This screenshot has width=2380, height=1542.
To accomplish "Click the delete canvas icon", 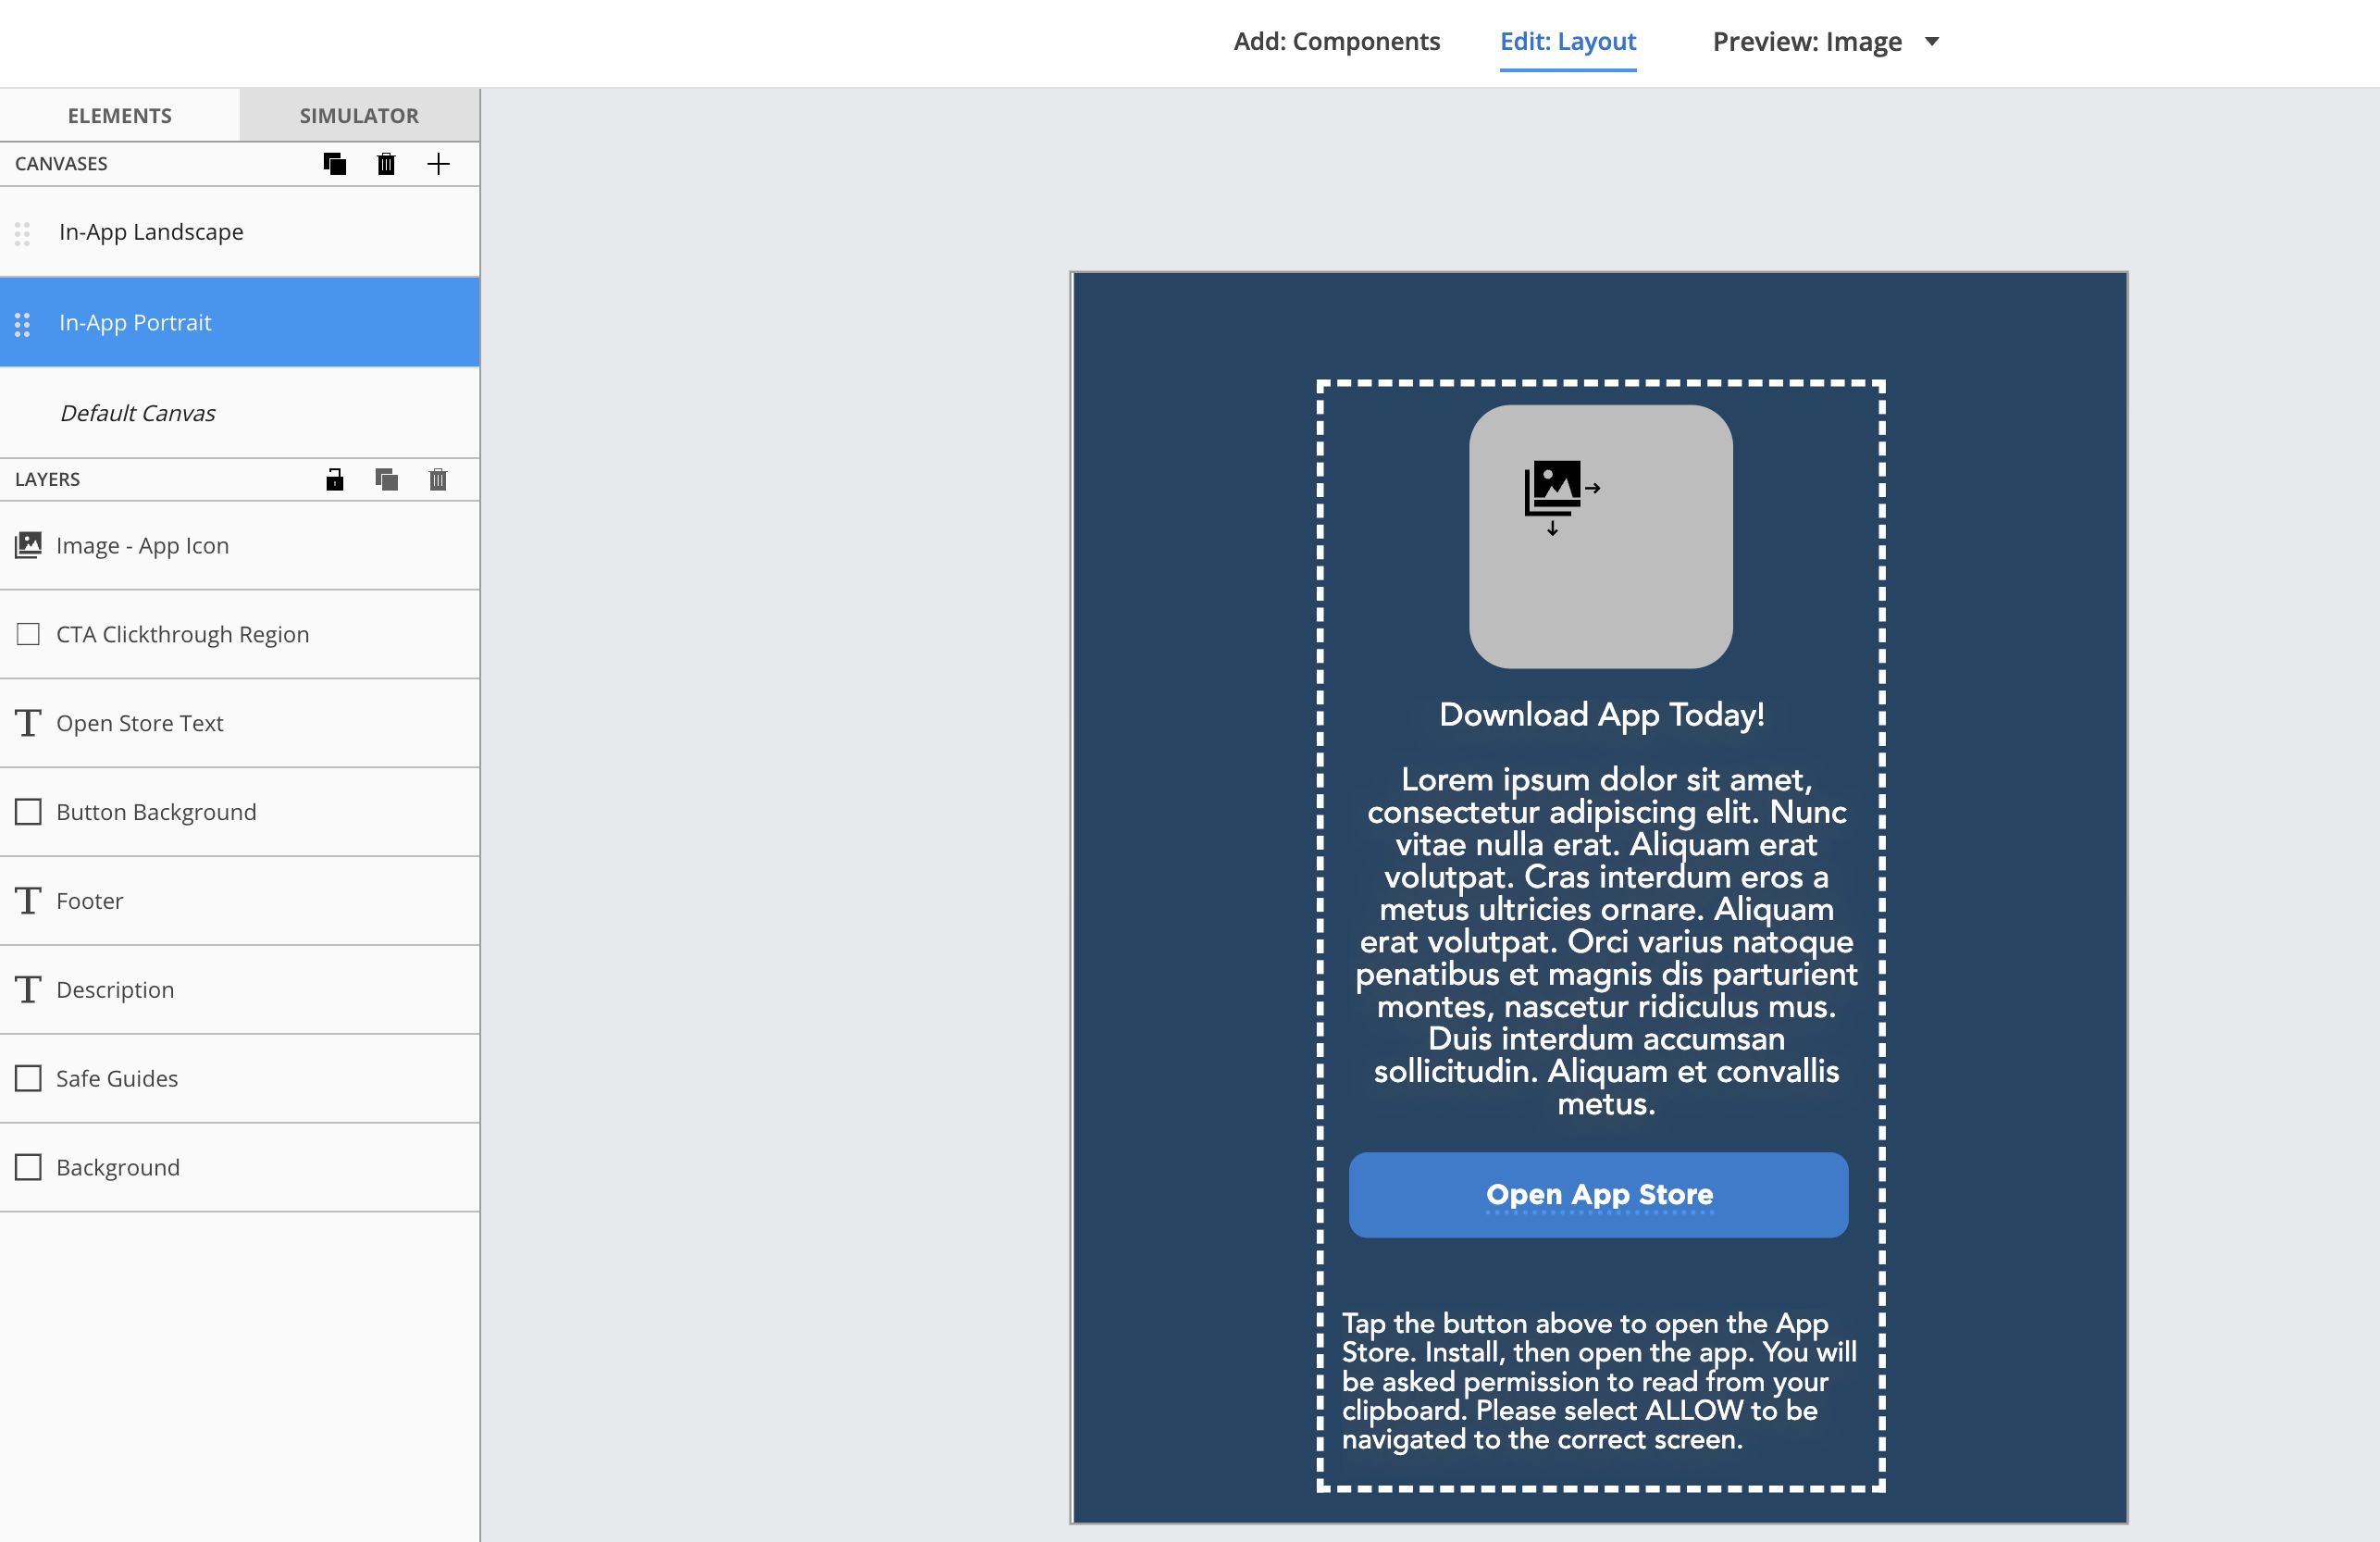I will pyautogui.click(x=387, y=163).
